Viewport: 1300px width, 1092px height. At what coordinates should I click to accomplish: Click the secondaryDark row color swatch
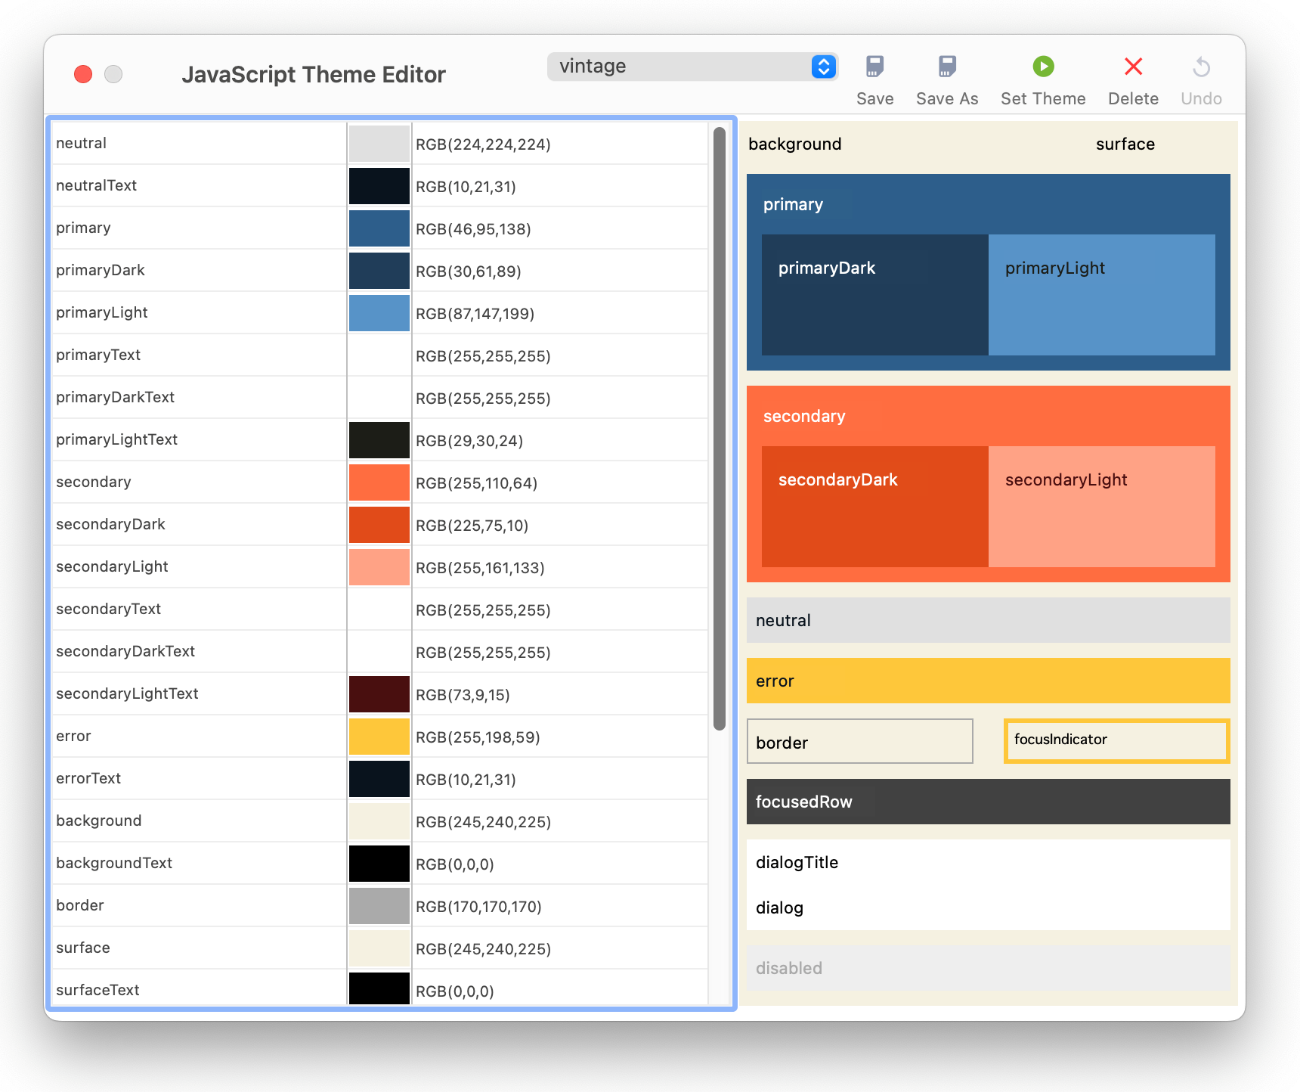point(379,525)
